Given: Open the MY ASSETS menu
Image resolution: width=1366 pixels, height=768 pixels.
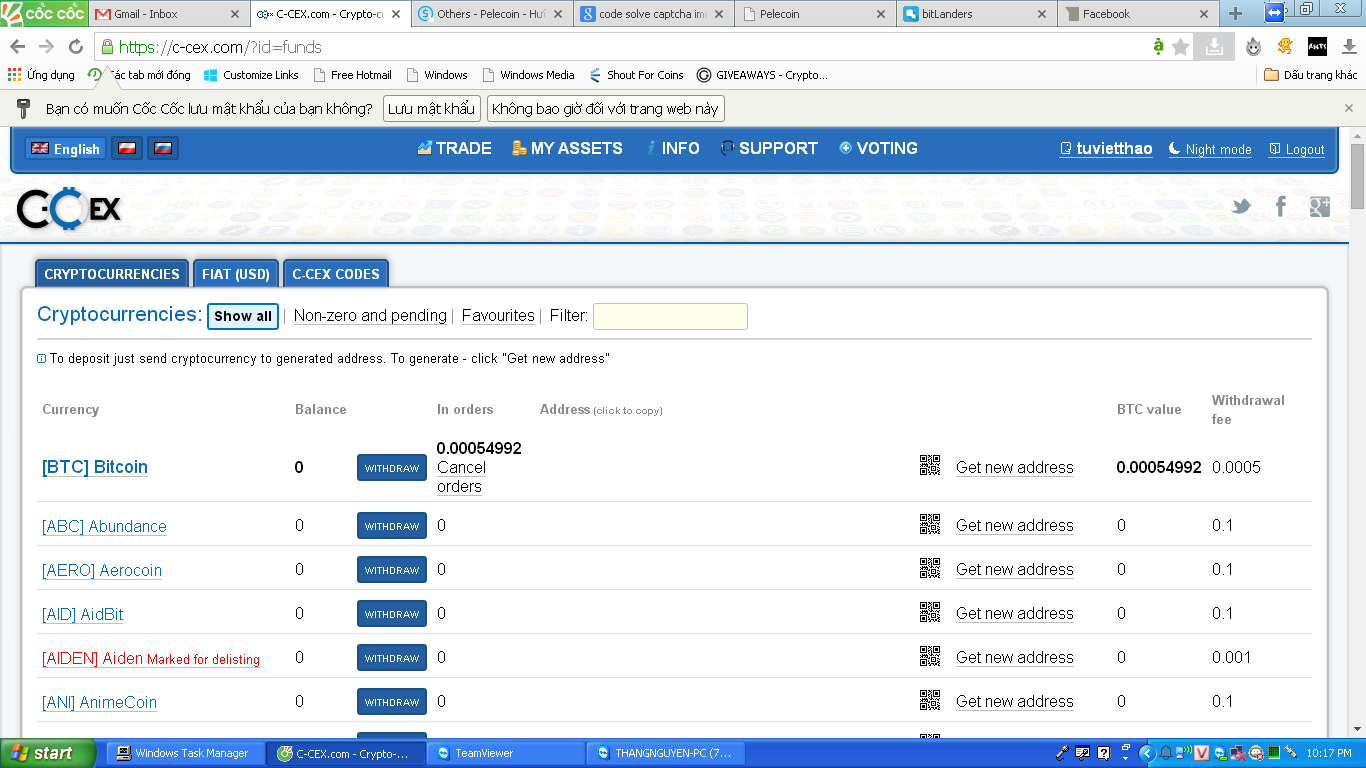Looking at the screenshot, I should tap(567, 148).
